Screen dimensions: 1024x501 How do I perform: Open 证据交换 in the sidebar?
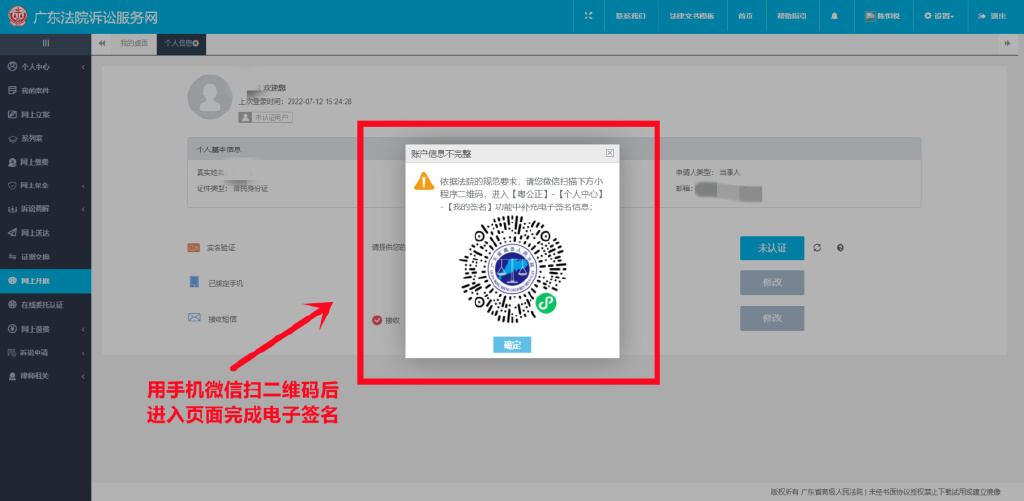coord(45,257)
